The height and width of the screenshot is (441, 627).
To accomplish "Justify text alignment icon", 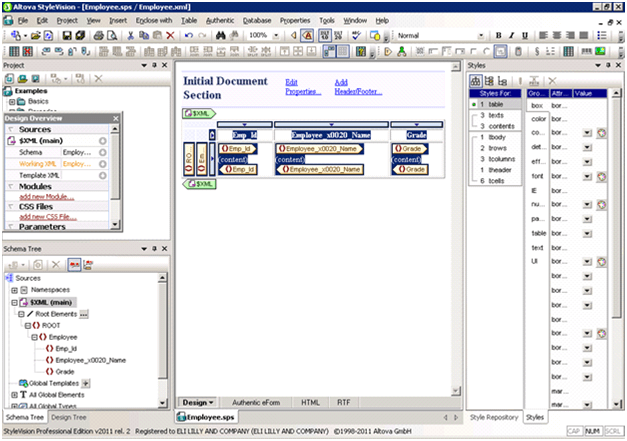I will pos(584,36).
